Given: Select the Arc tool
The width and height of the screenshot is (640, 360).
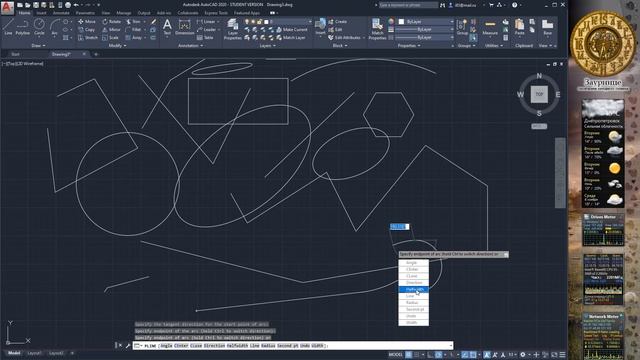Looking at the screenshot, I should point(54,27).
